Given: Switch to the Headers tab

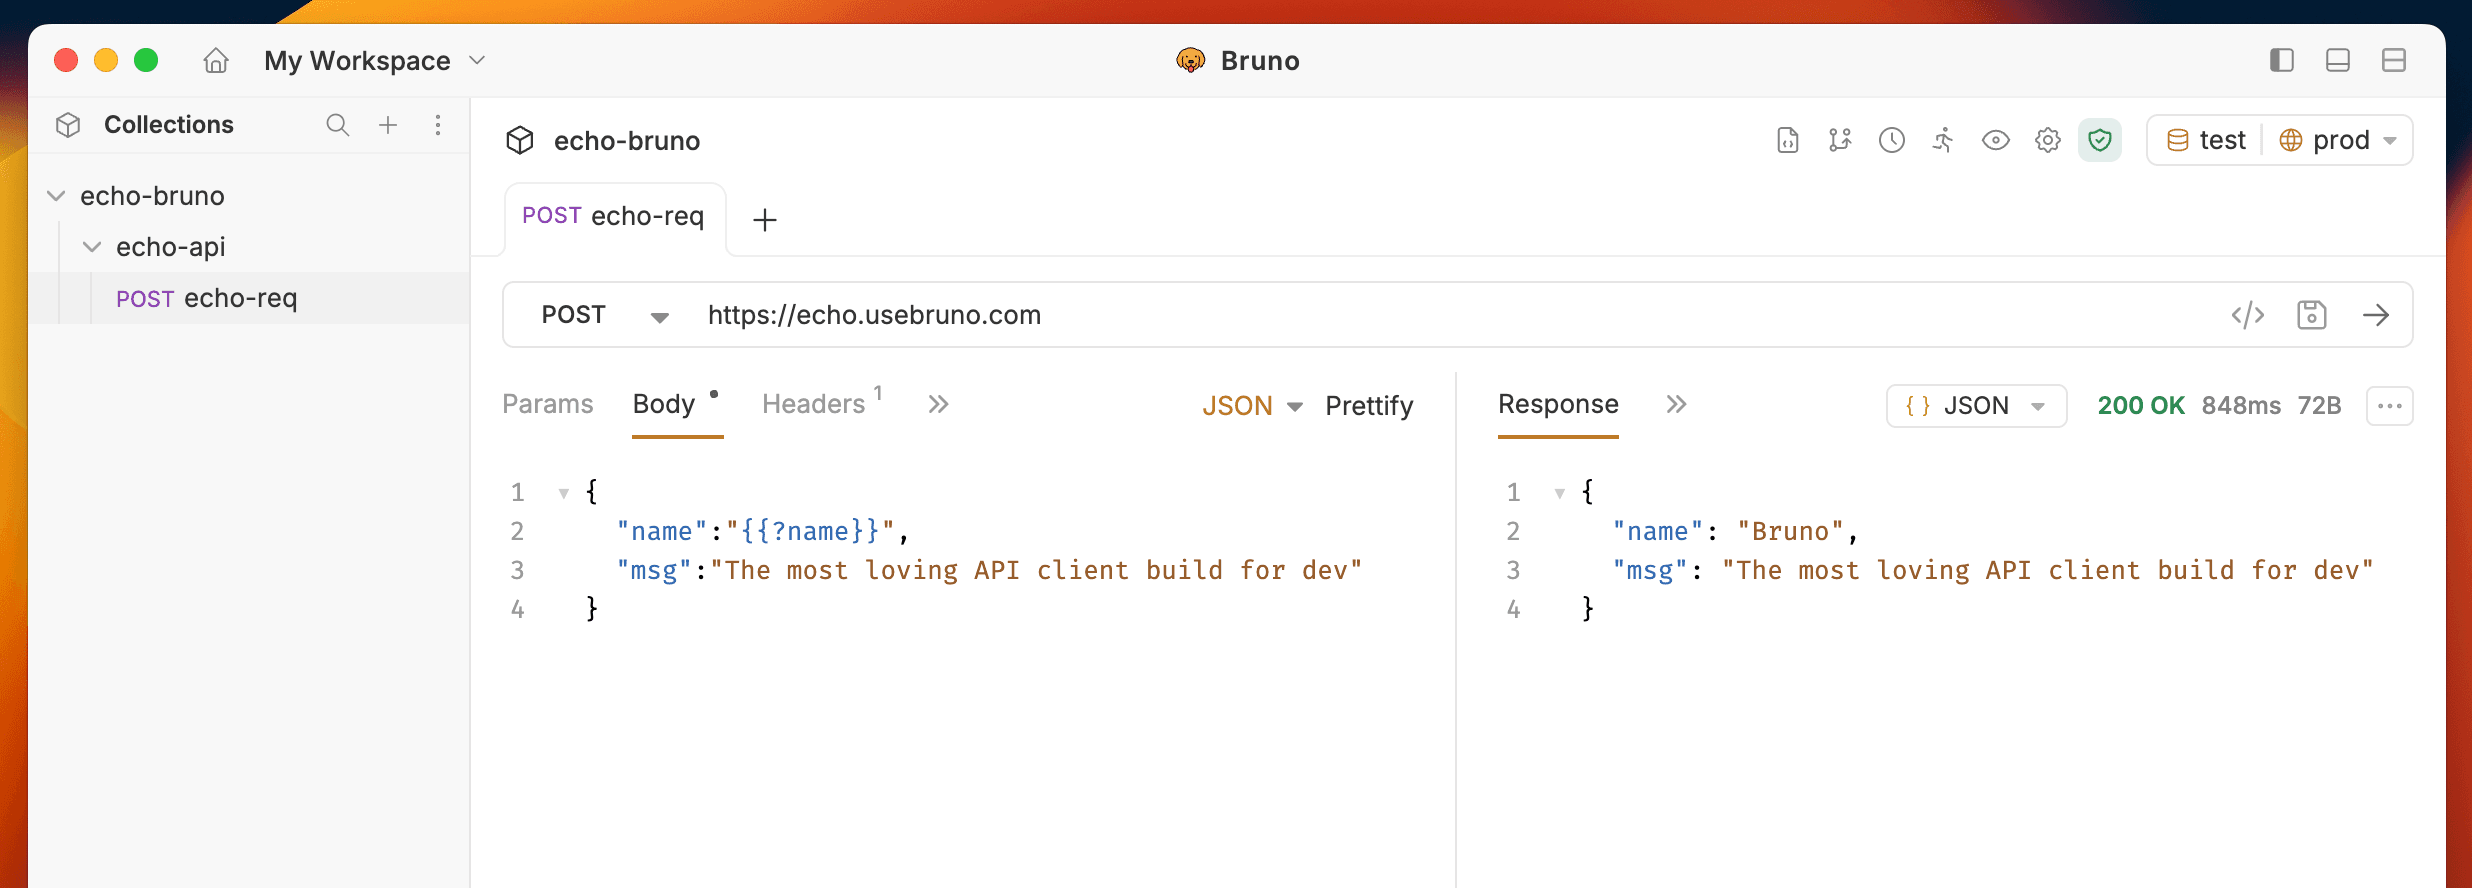Looking at the screenshot, I should click(x=814, y=404).
